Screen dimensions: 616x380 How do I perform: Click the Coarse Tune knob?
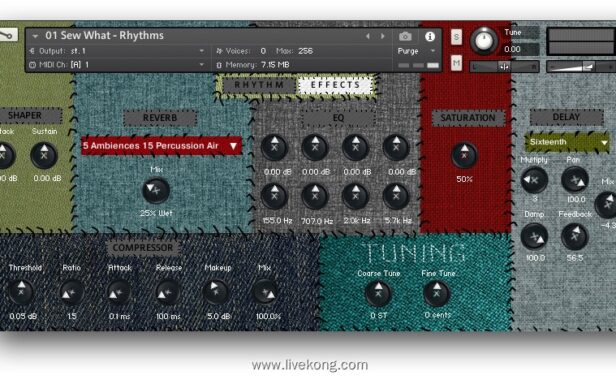[378, 294]
